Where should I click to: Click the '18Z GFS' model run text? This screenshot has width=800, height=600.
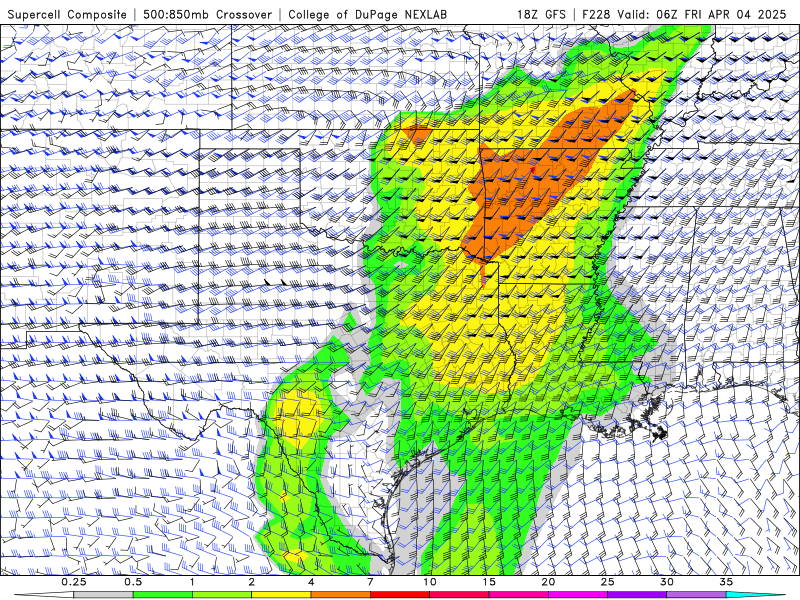[541, 14]
